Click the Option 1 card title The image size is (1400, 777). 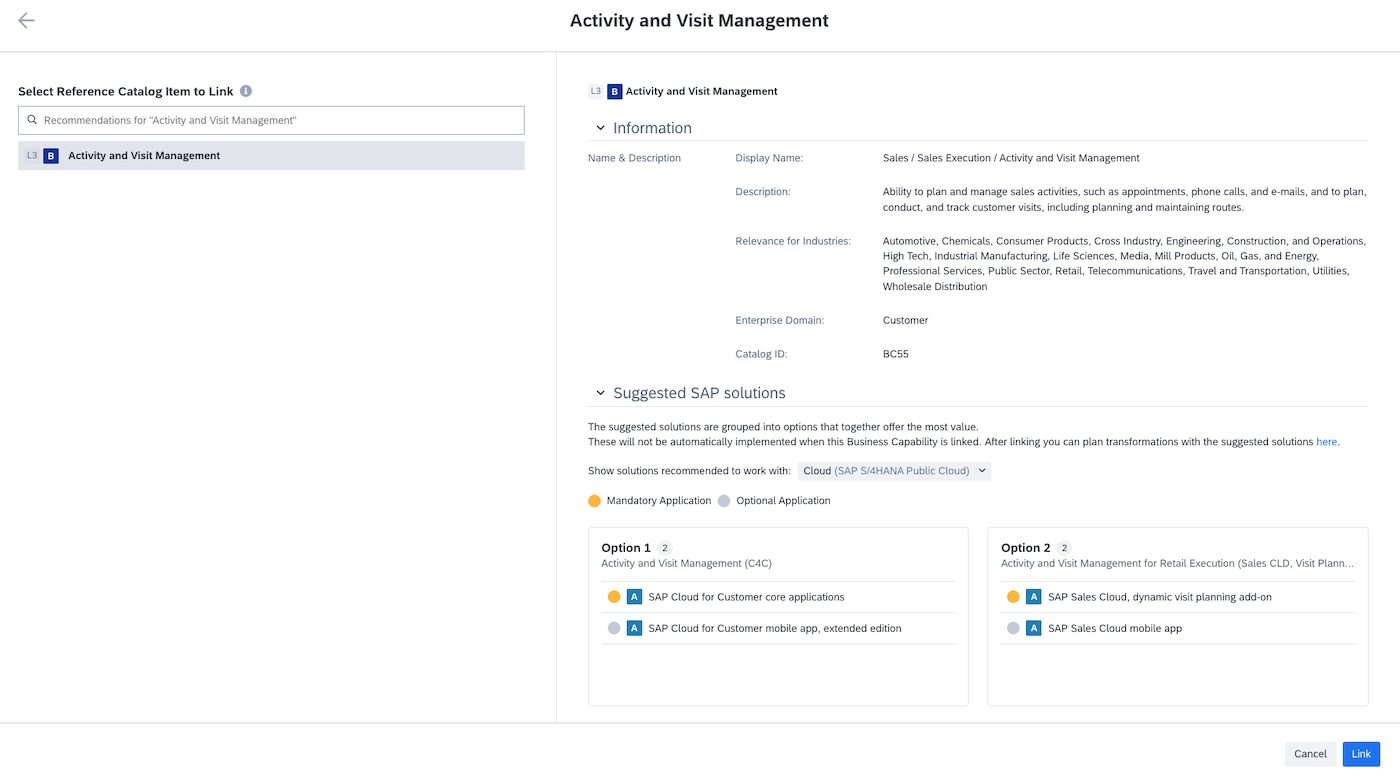pos(626,548)
